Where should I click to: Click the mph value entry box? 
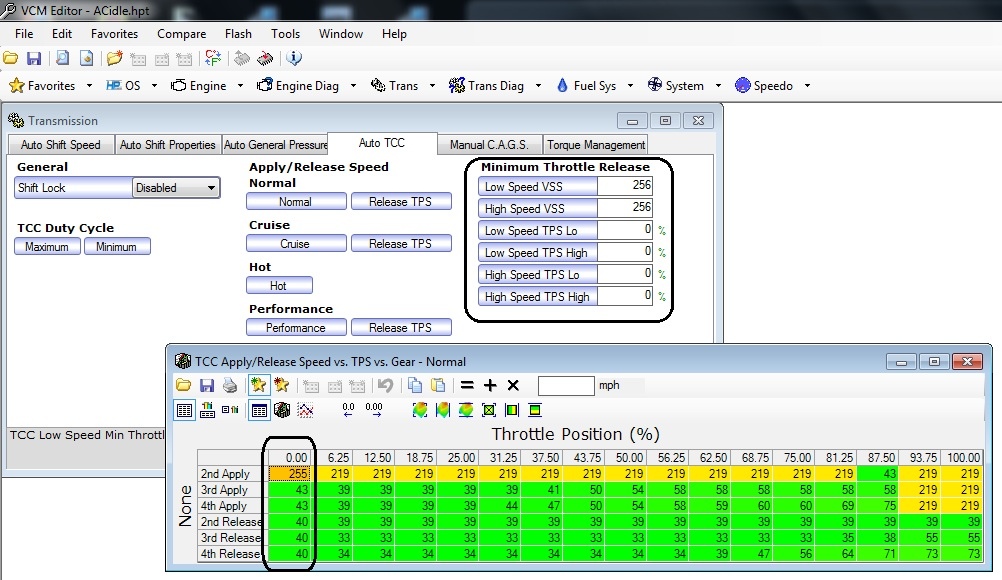(x=566, y=386)
